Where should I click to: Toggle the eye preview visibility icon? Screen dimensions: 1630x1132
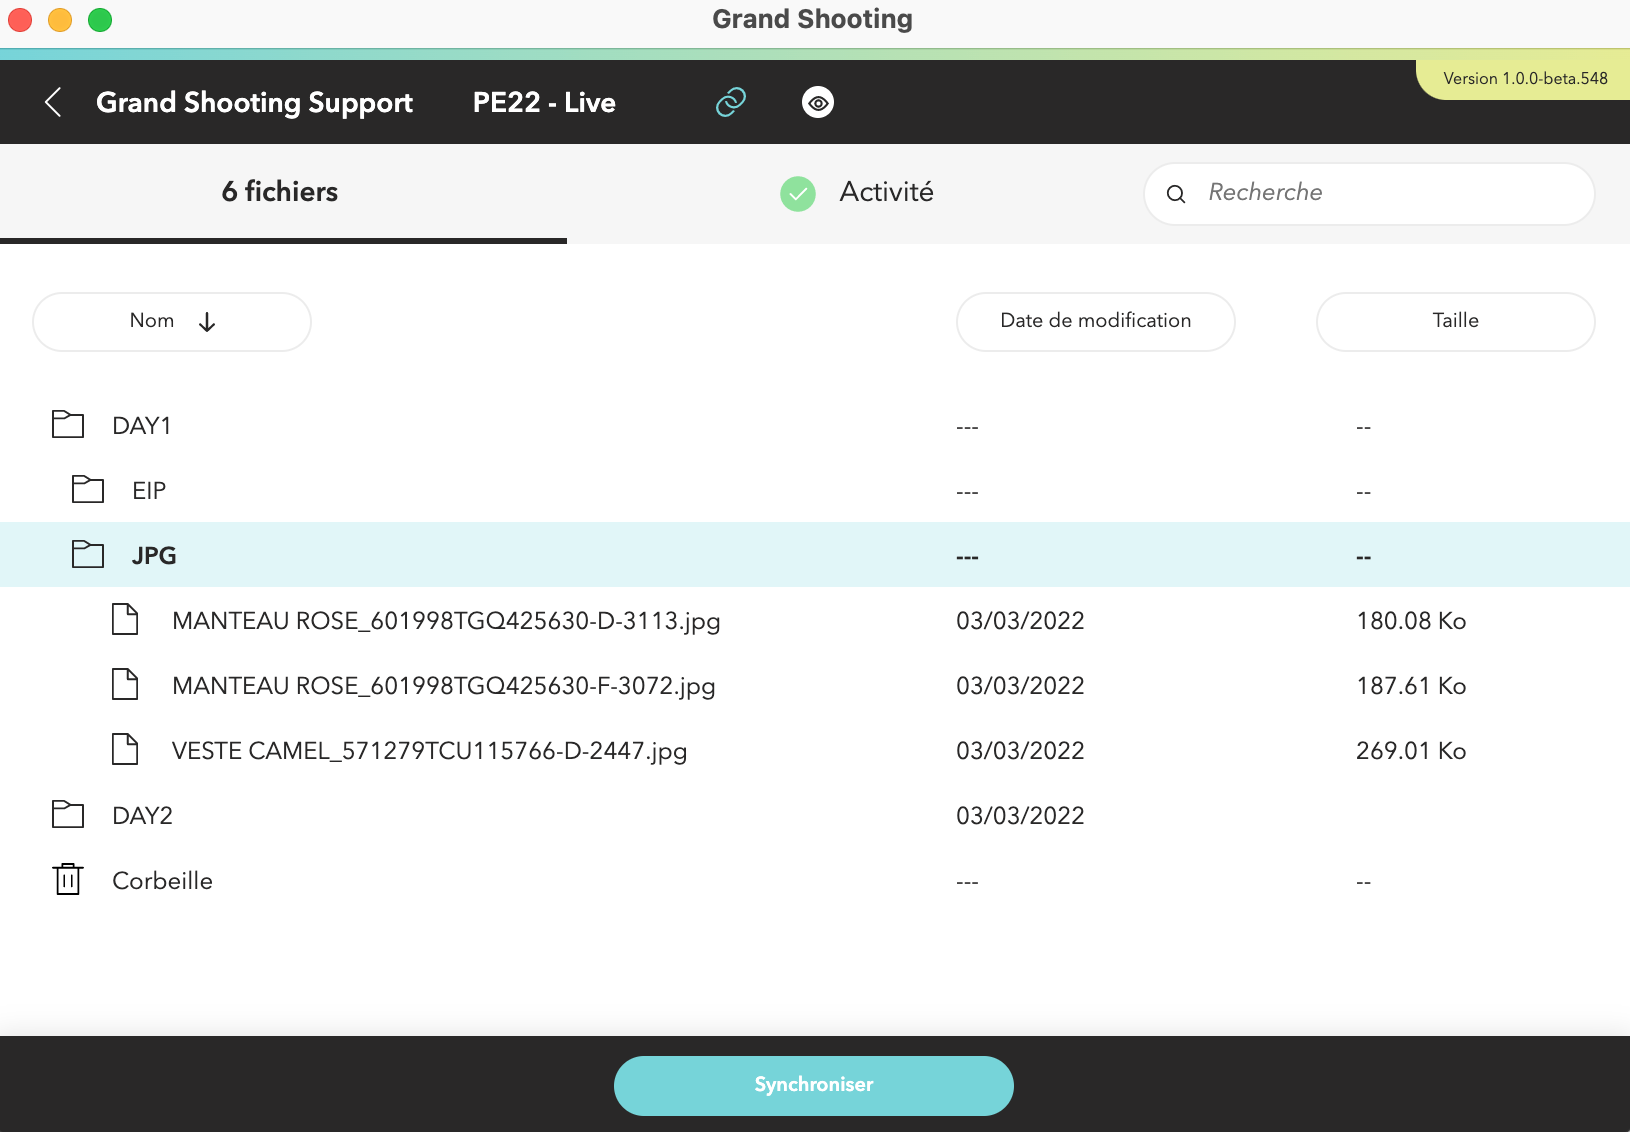[x=818, y=101]
